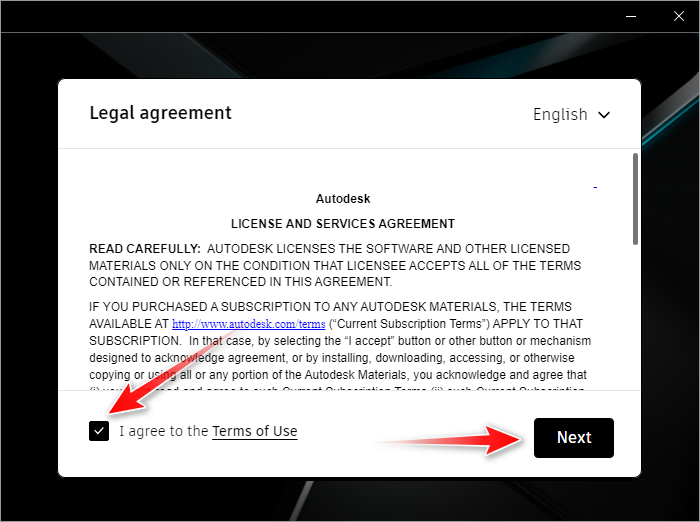Click the READ CAREFULLY paragraph
Image resolution: width=700 pixels, height=522 pixels.
(x=335, y=265)
